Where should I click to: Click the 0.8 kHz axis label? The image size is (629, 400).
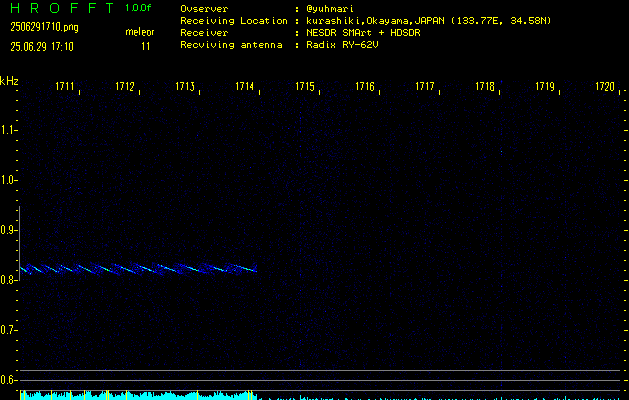[x=8, y=280]
